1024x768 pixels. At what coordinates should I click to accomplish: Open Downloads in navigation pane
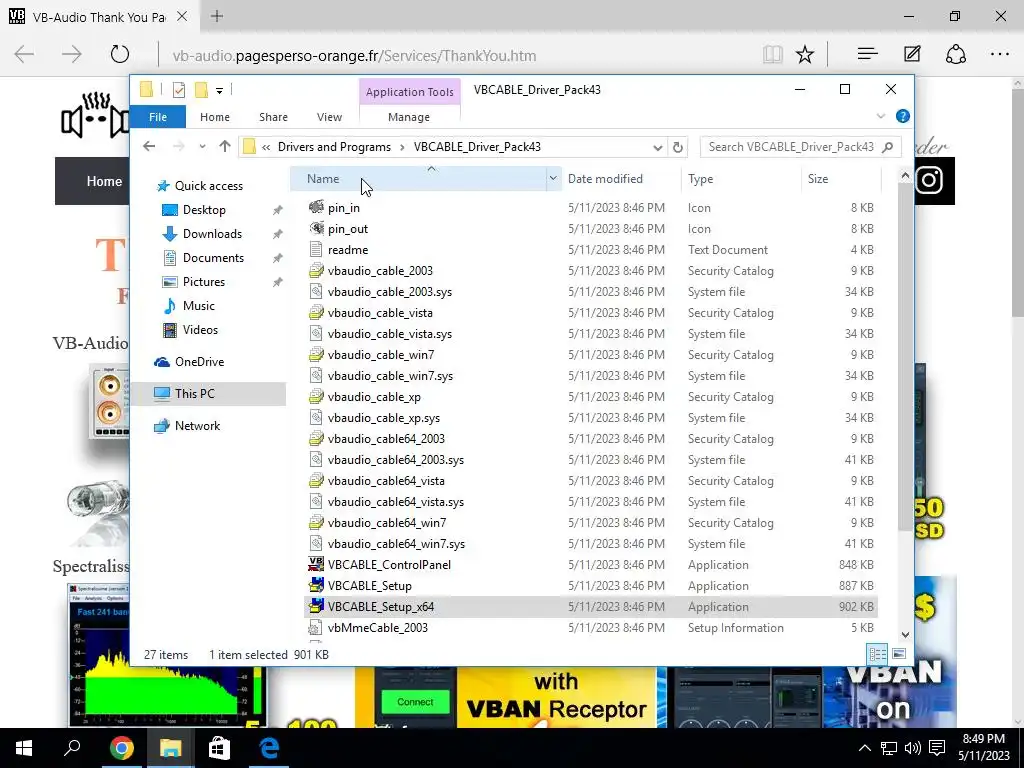pos(212,234)
